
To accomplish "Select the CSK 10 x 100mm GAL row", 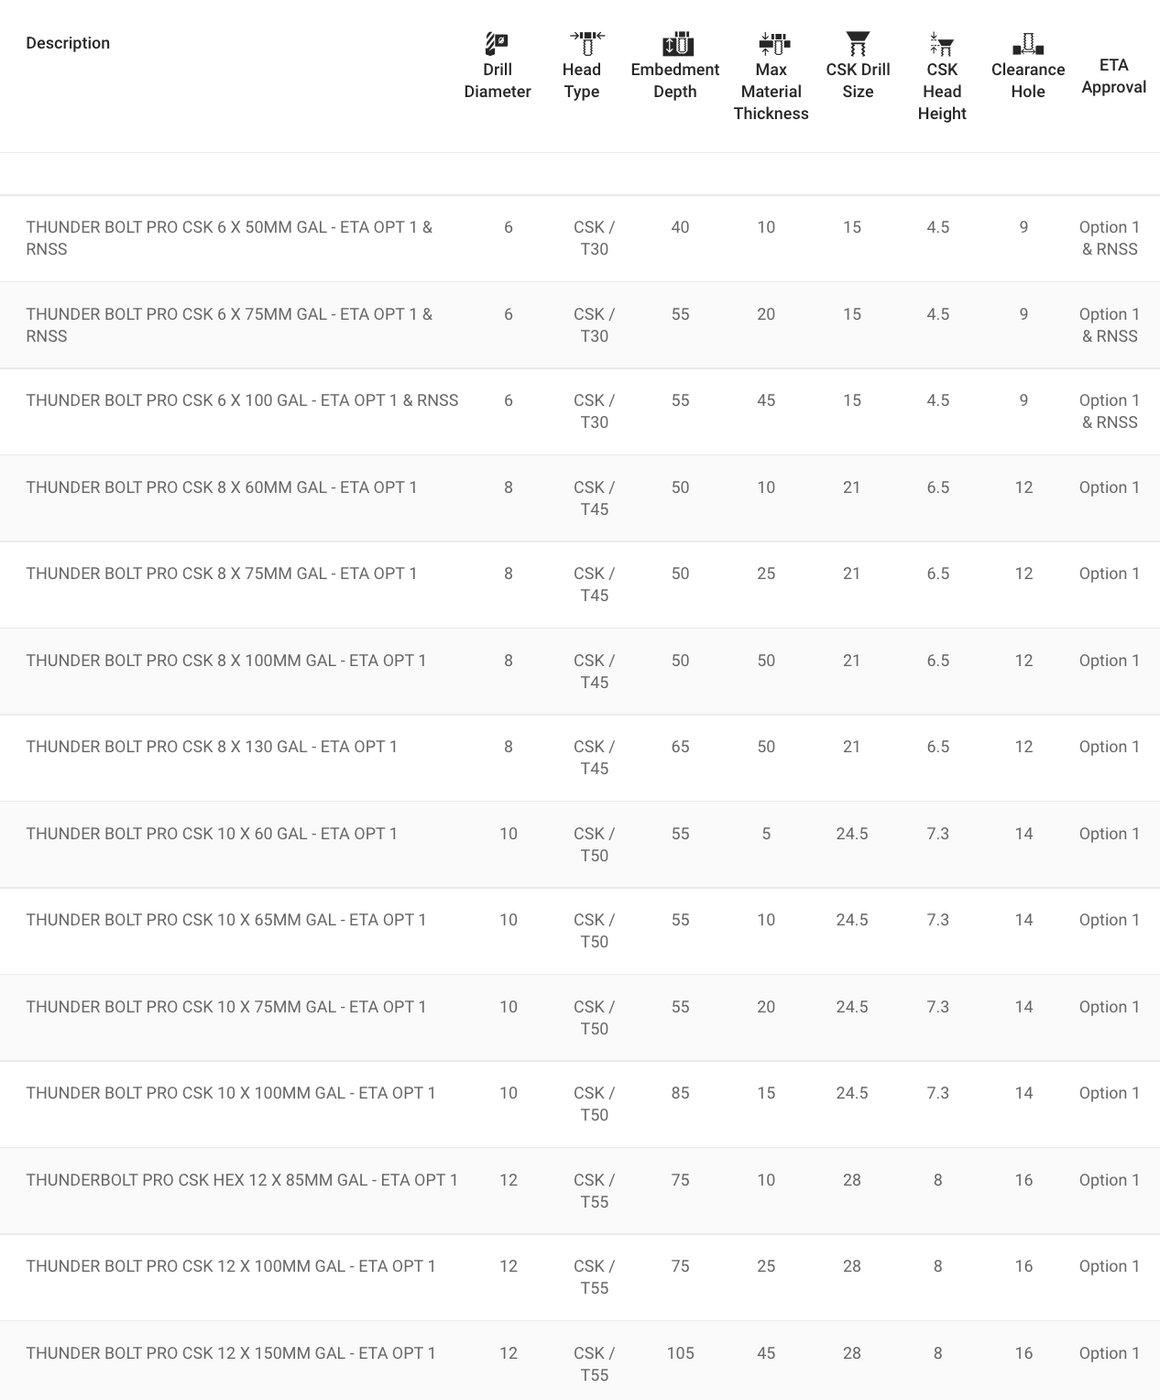I will [x=230, y=1093].
